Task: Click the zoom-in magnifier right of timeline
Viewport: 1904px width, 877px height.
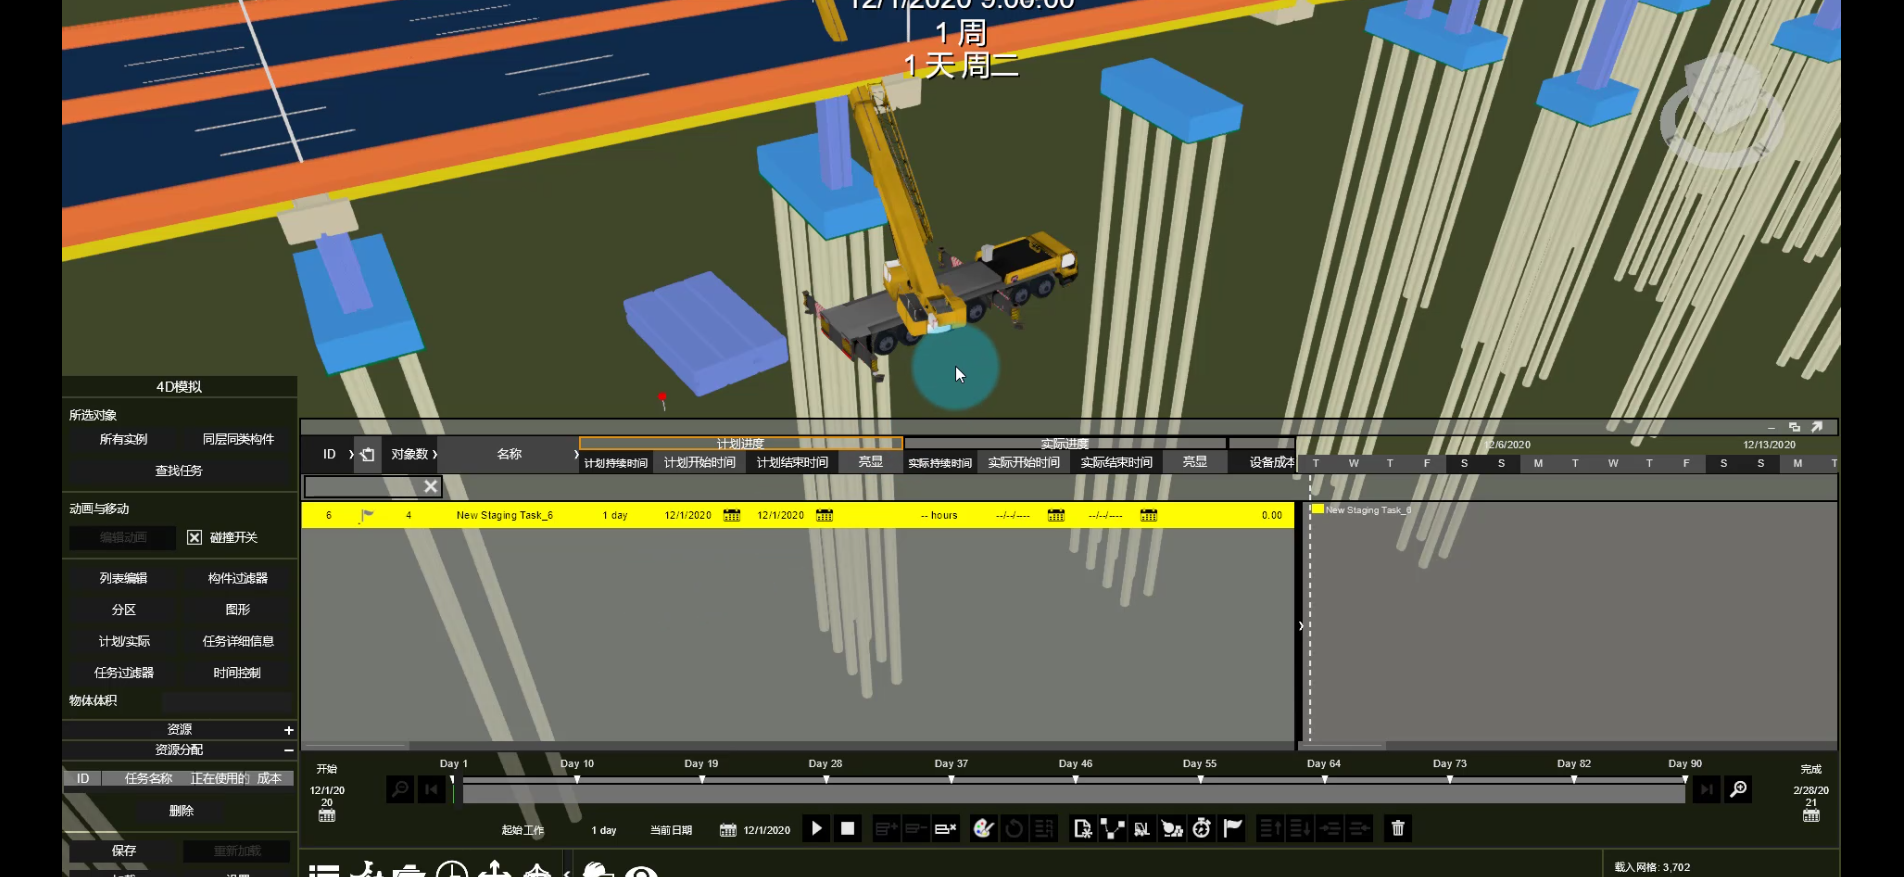Action: [x=1739, y=790]
